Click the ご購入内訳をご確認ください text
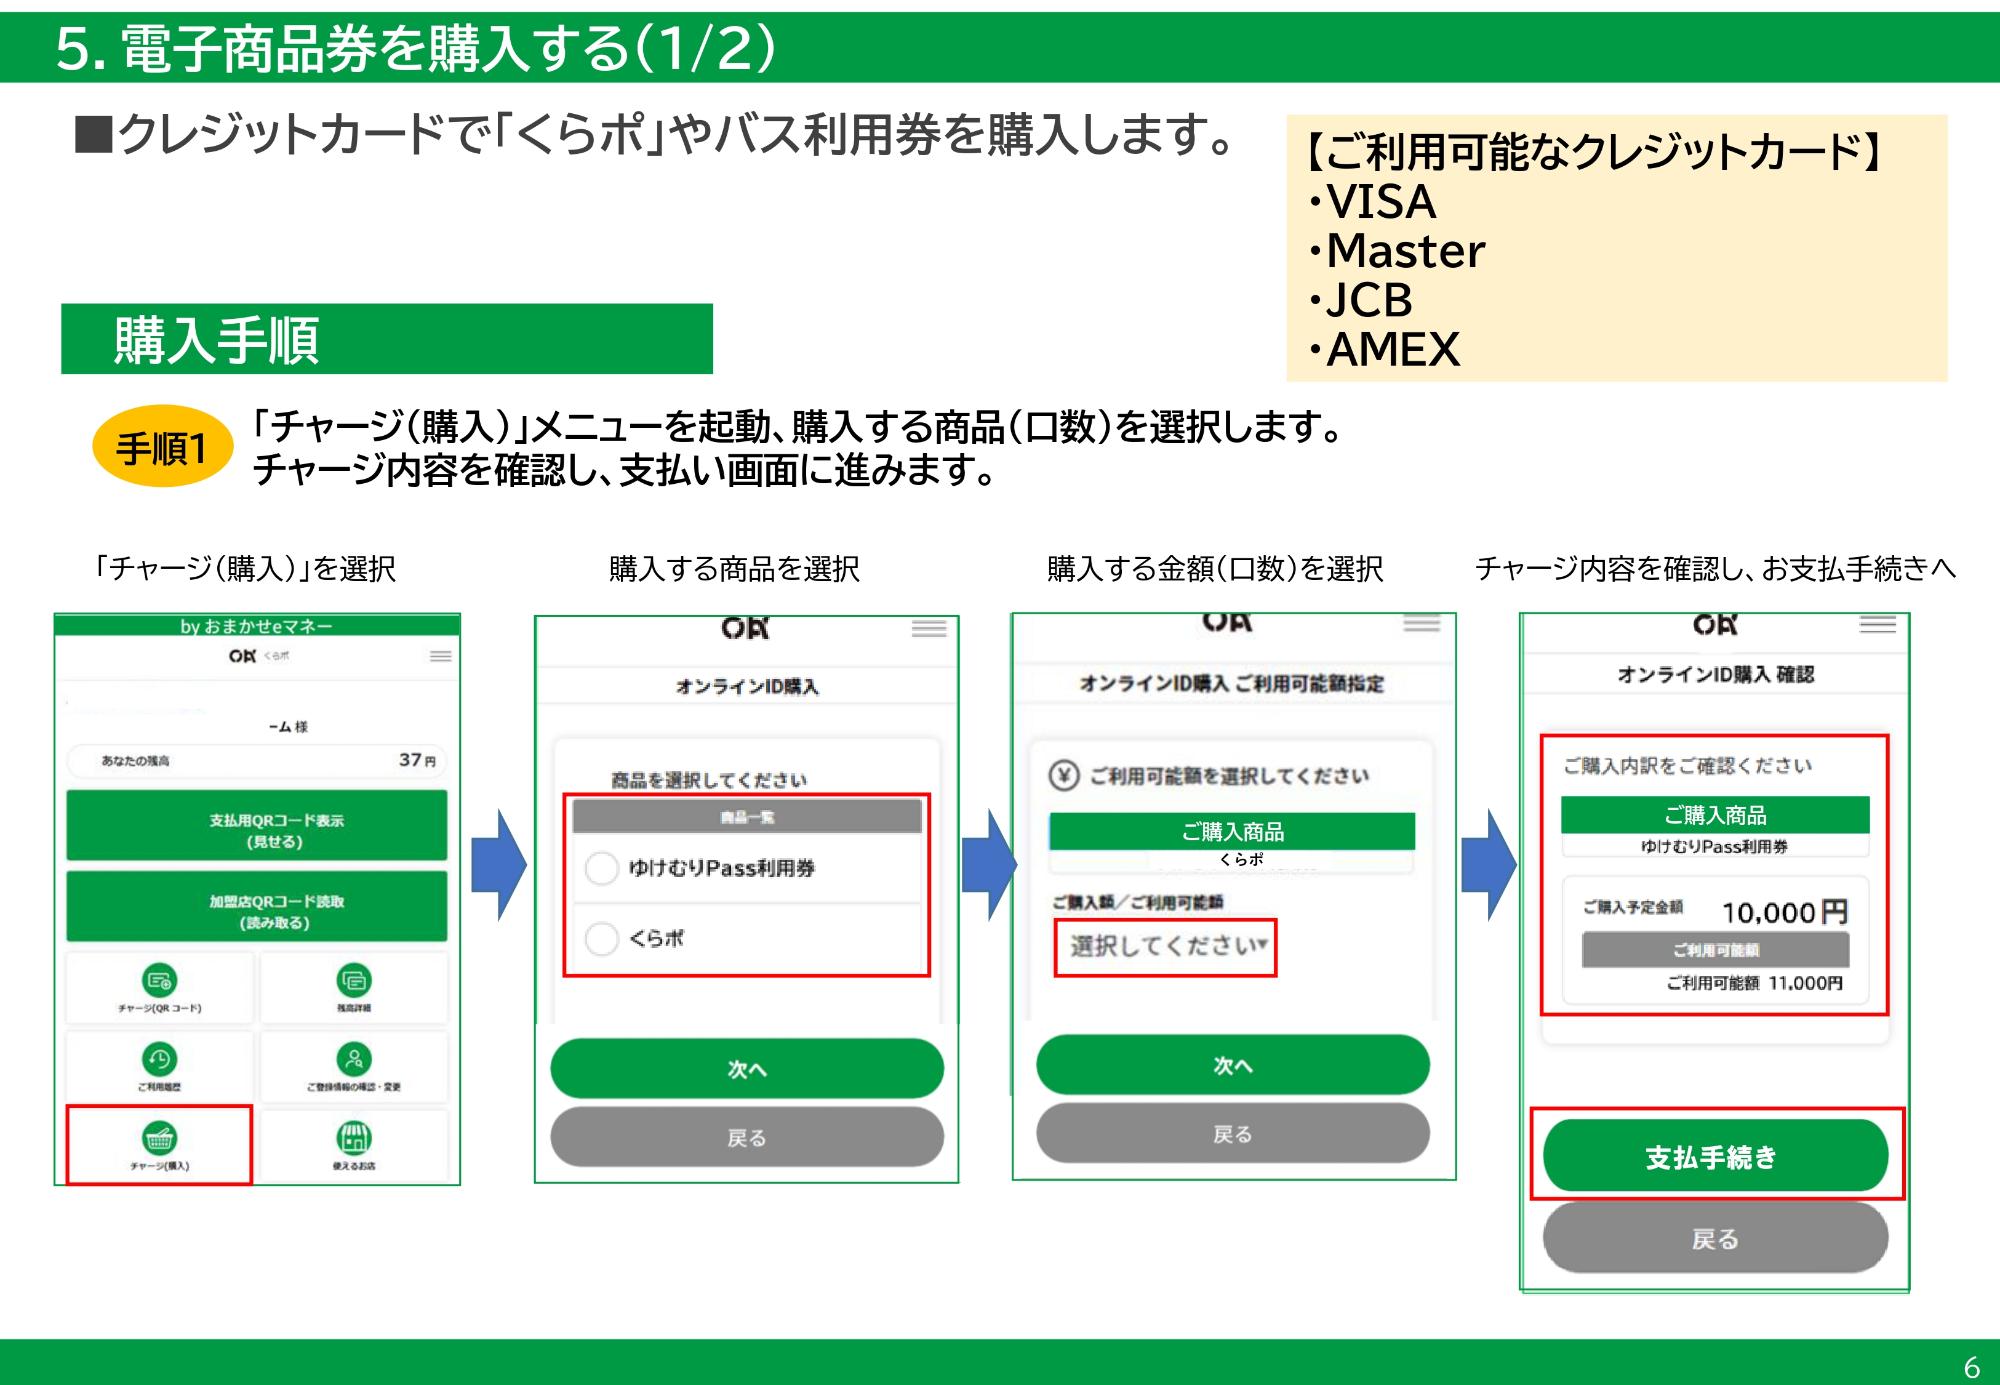This screenshot has width=2000, height=1385. point(1688,766)
